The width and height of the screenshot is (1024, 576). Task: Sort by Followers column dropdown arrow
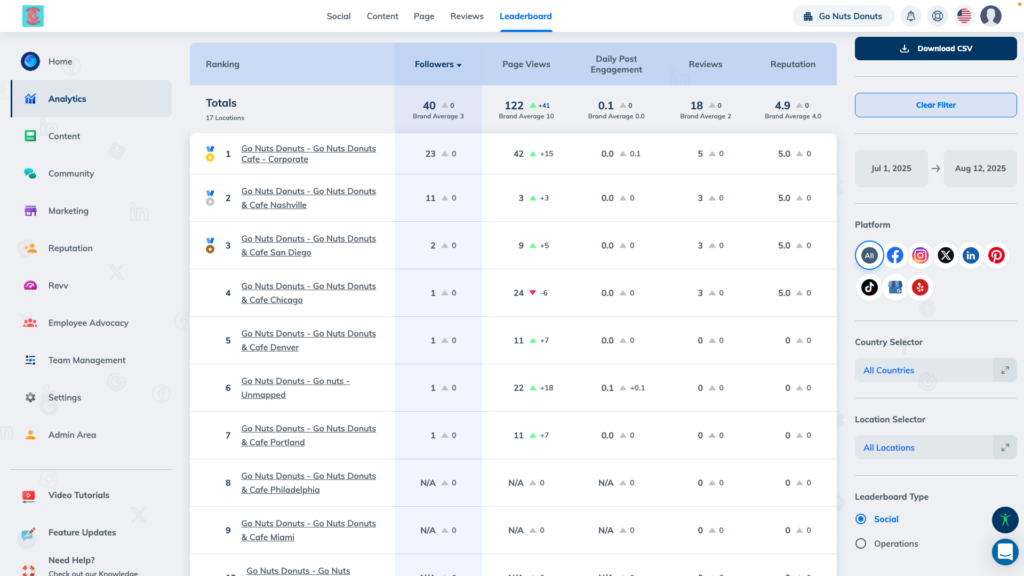tap(459, 65)
